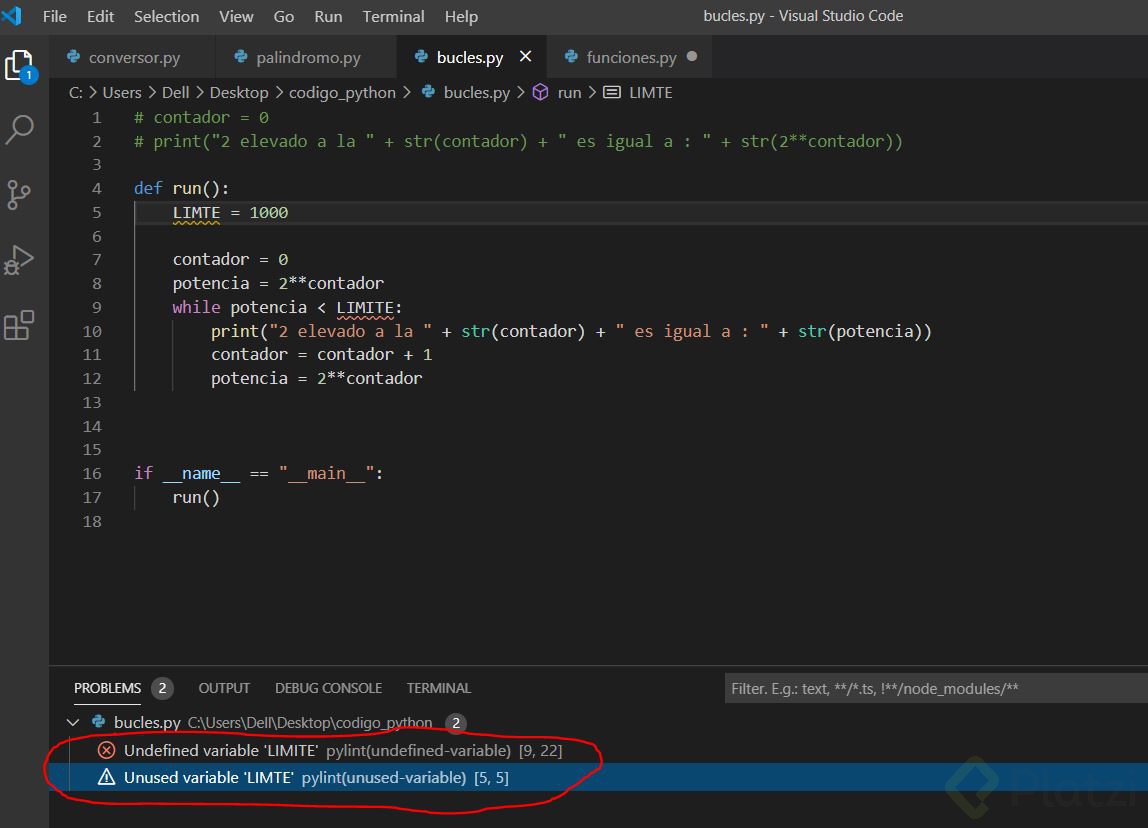Click the LIMTE variable symbol in breadcrumb
Screen dimensions: 1148x828
point(612,92)
